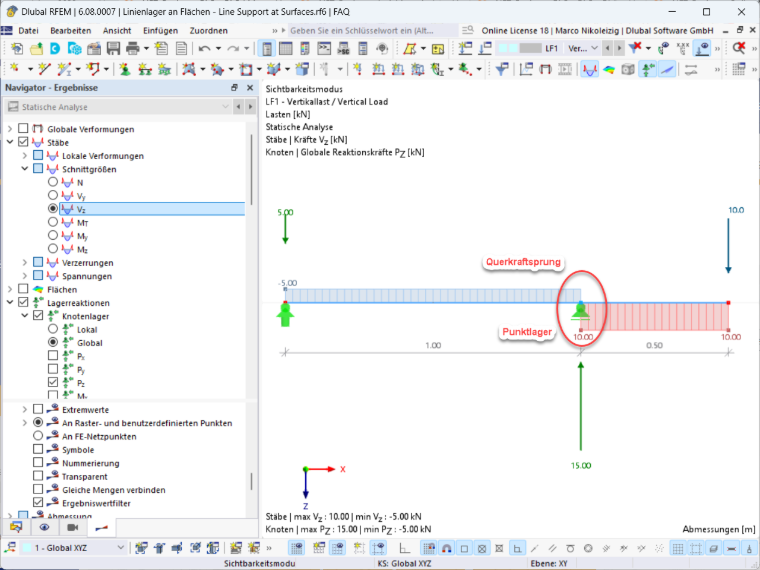Close the Navigator panel
760x570 pixels.
250,88
